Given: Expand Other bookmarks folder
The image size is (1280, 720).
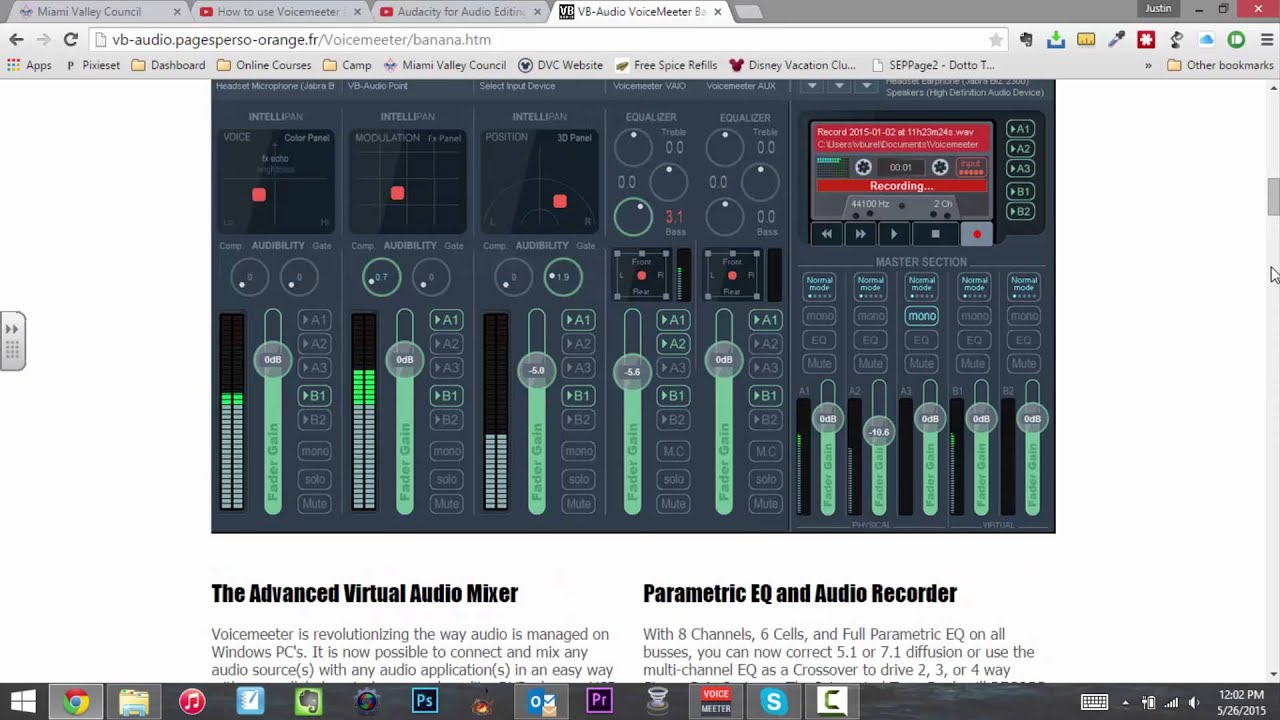Looking at the screenshot, I should tap(1220, 65).
